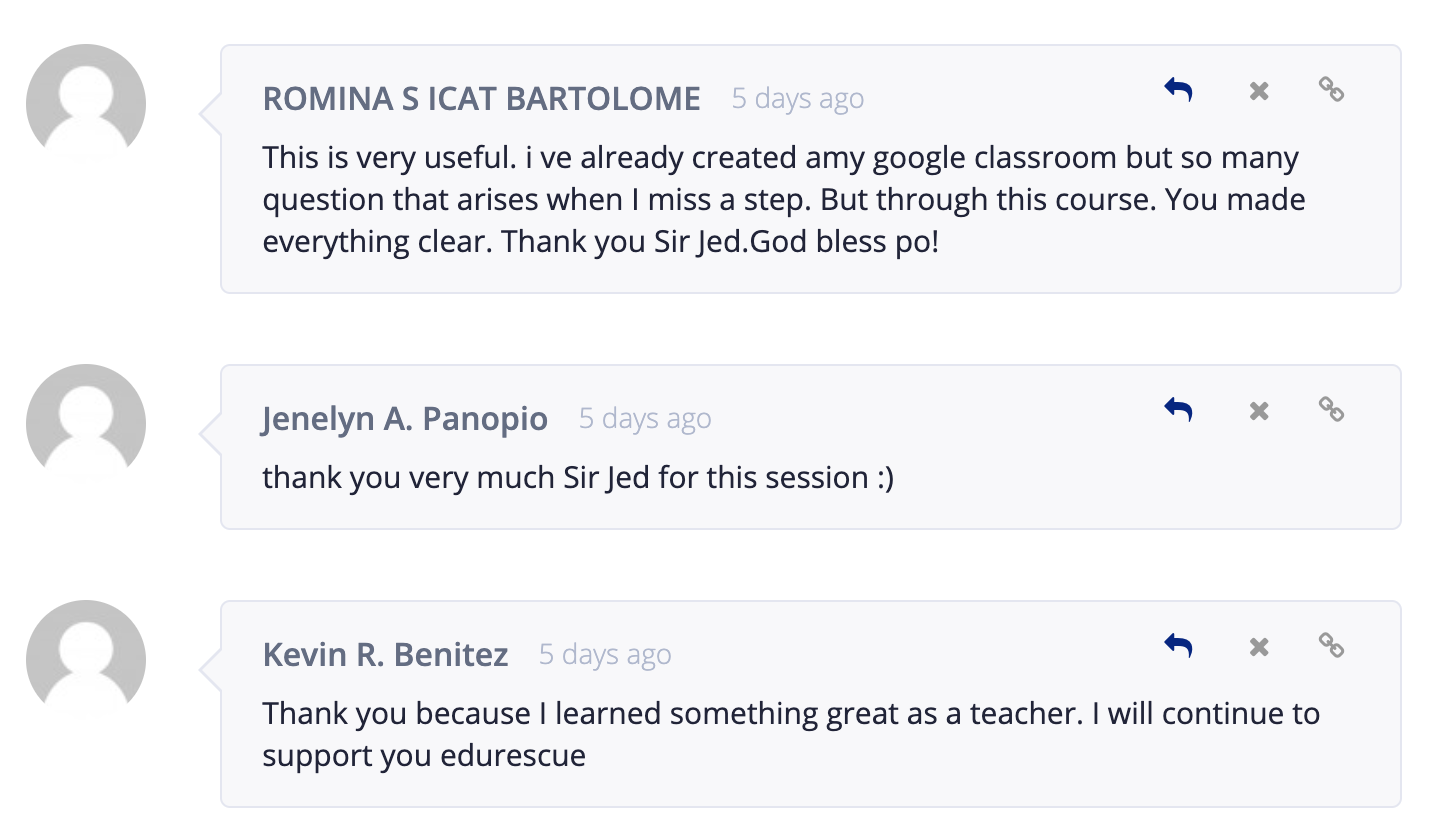Click Kevin R. Benitez author name
The width and height of the screenshot is (1430, 824).
click(385, 655)
